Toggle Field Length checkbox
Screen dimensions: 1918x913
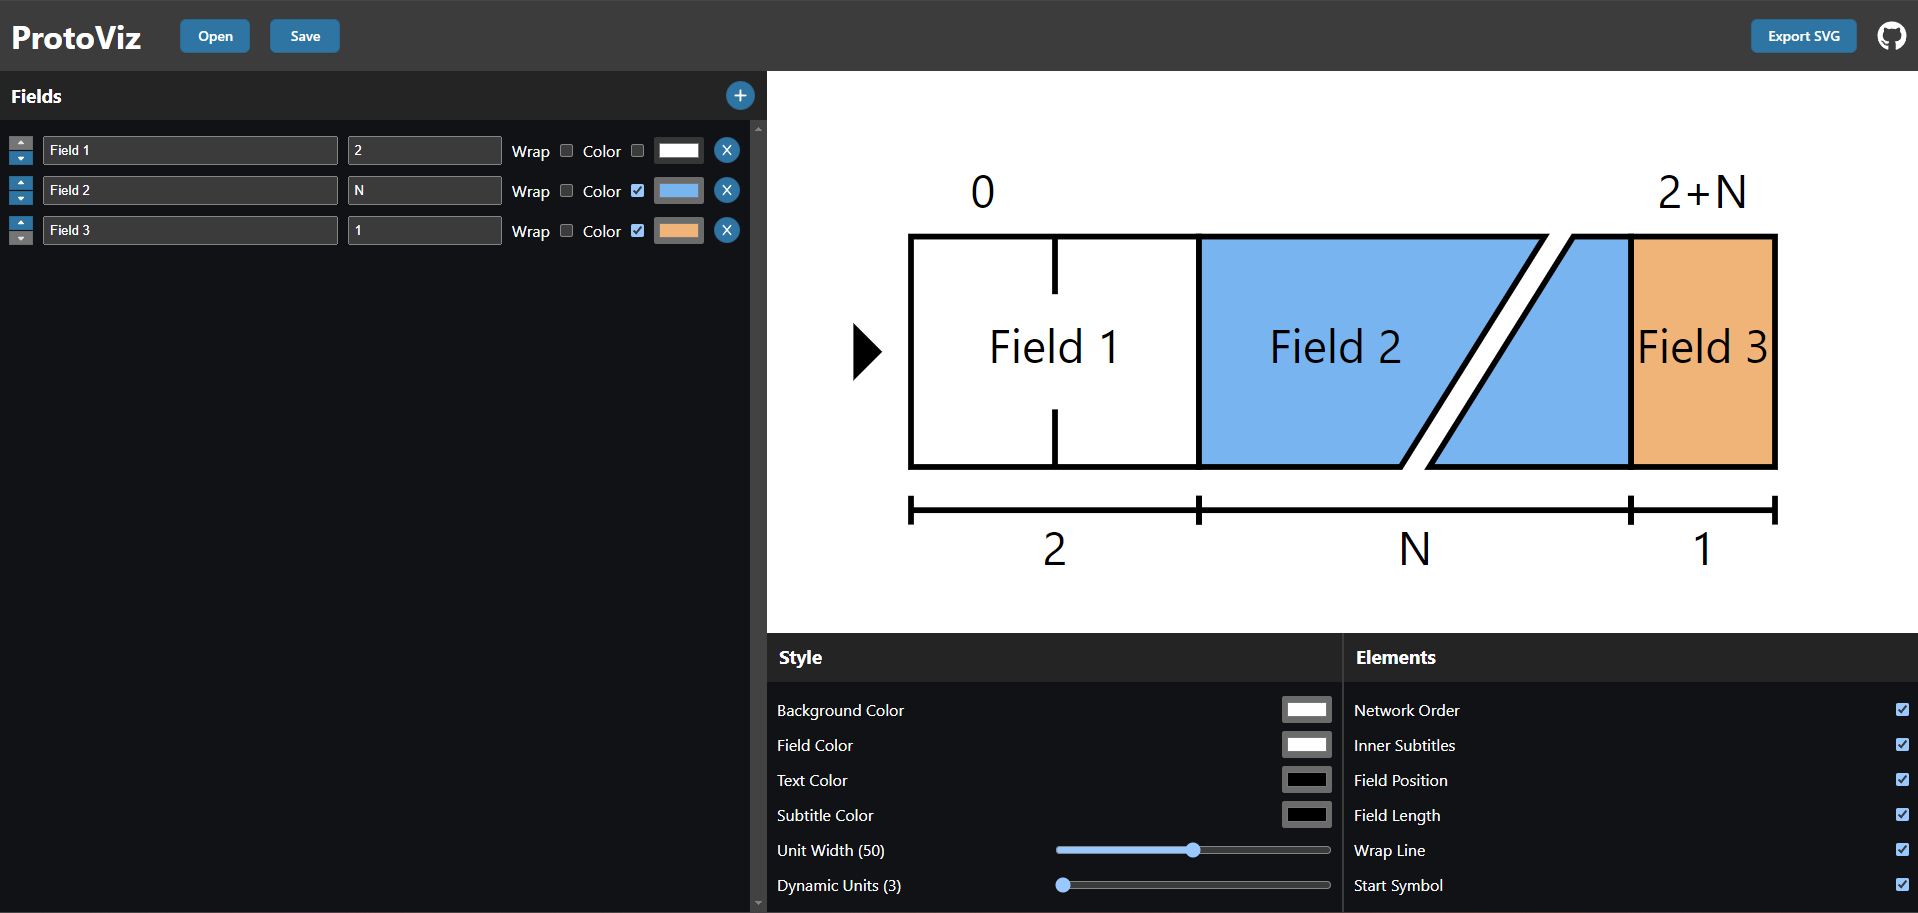click(x=1902, y=815)
